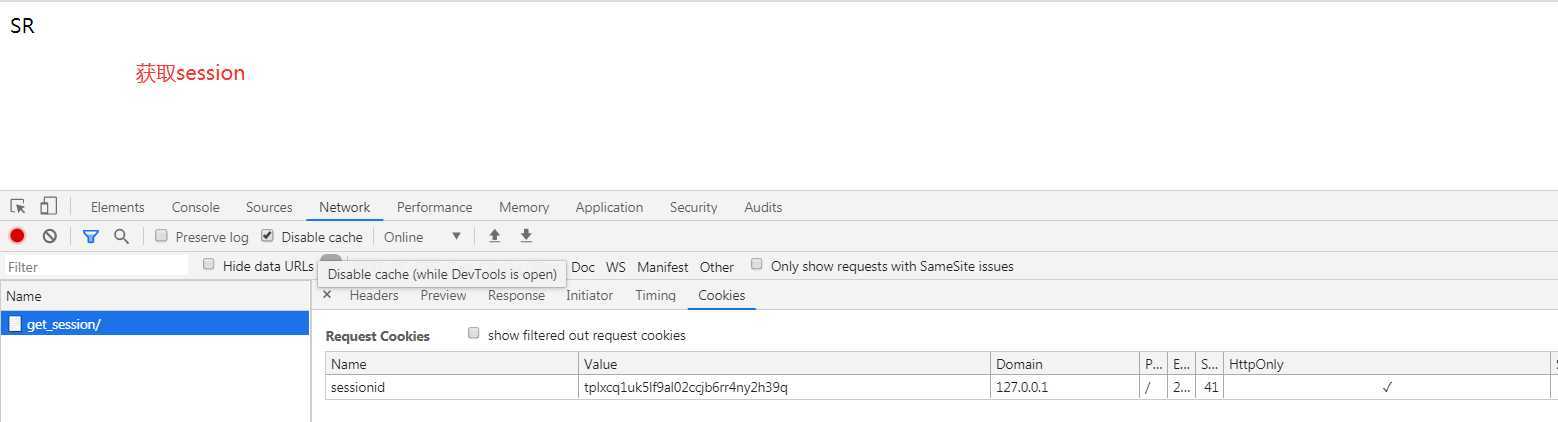Clear the network log icon
1558x422 pixels.
coord(49,236)
